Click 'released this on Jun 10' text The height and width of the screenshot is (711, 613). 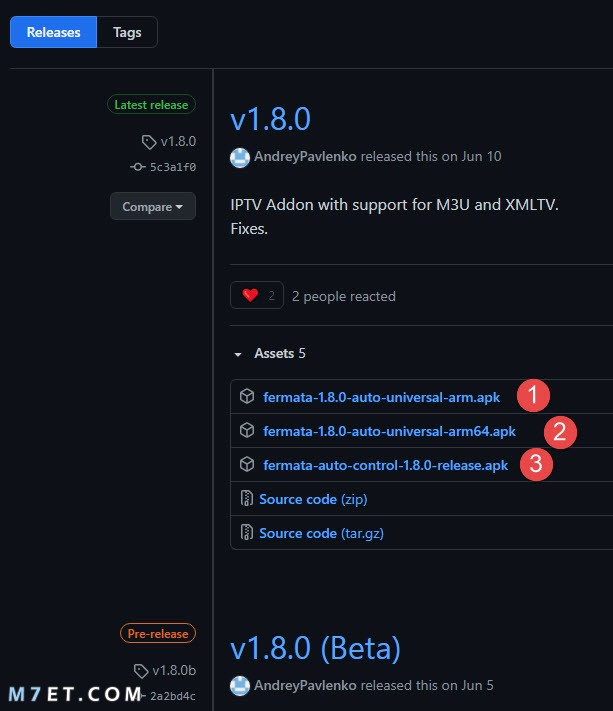431,156
